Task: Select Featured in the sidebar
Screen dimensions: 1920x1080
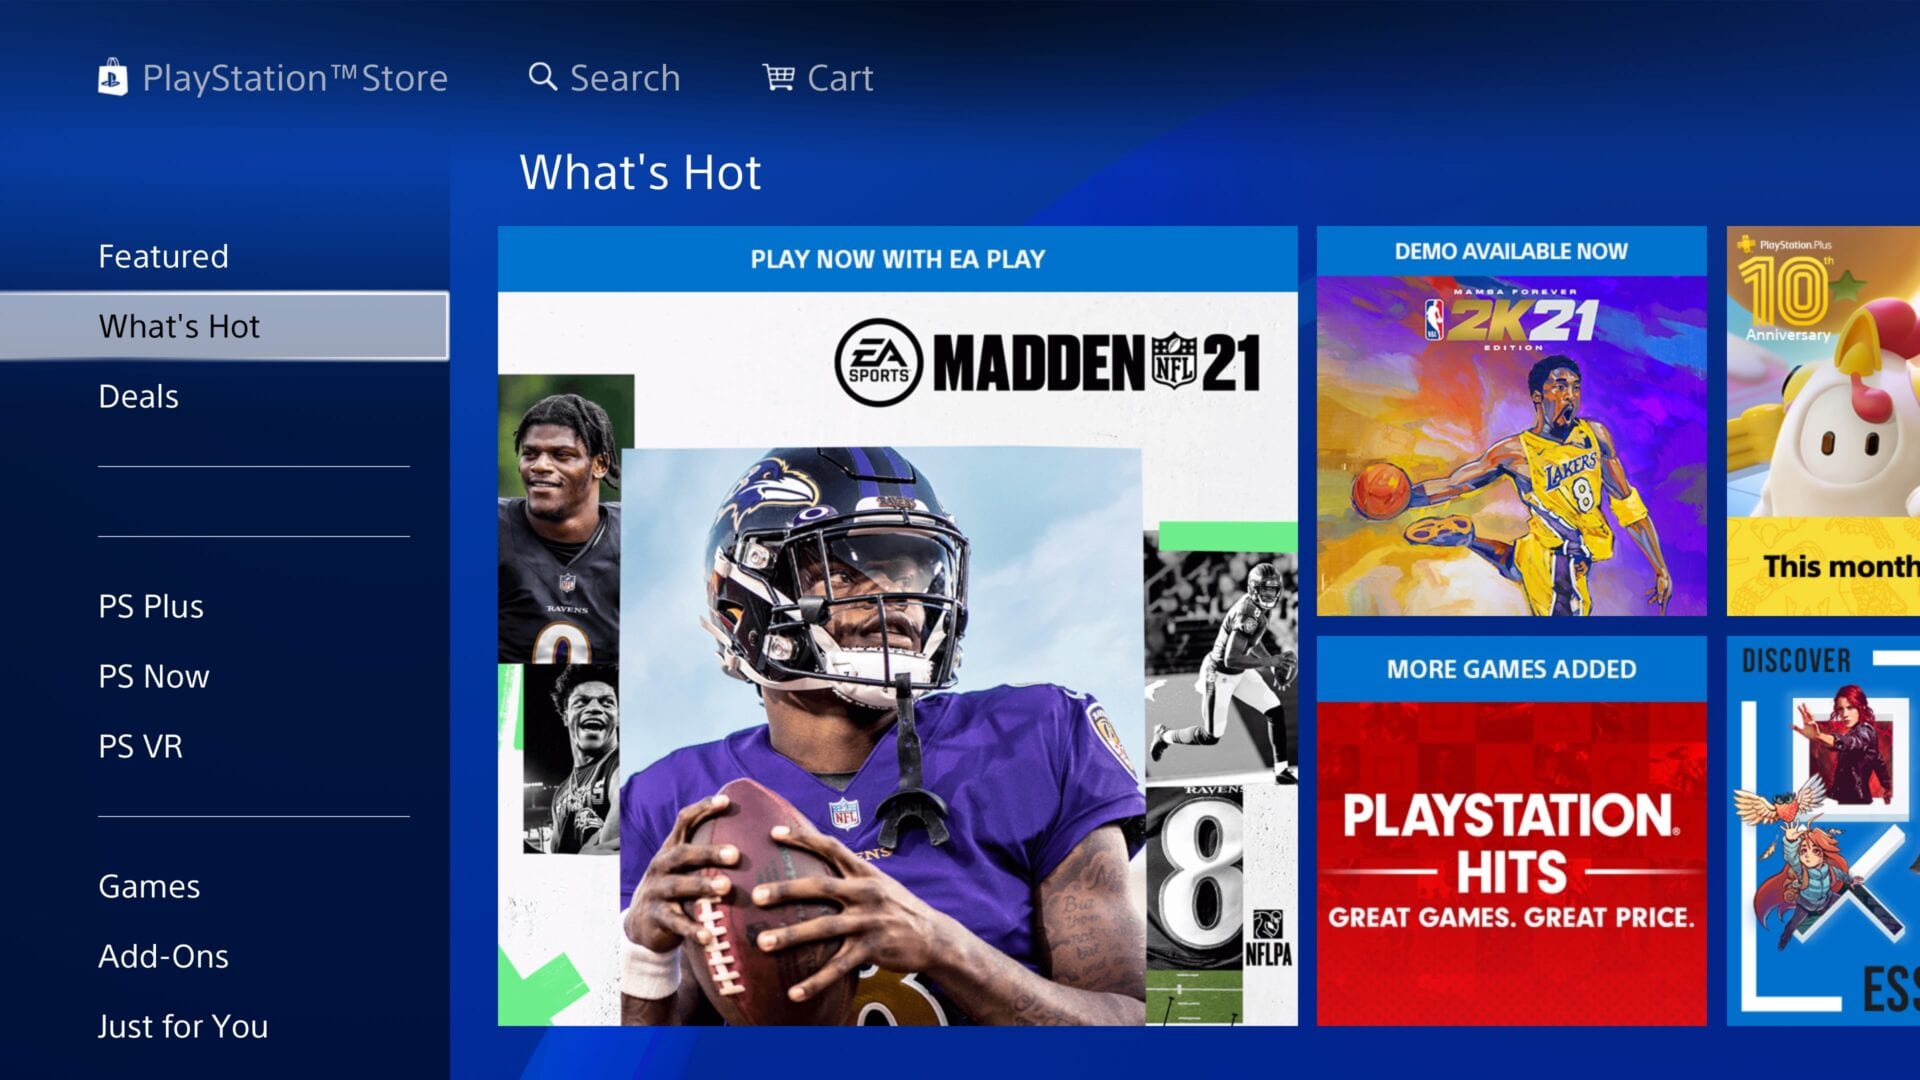Action: coord(163,256)
